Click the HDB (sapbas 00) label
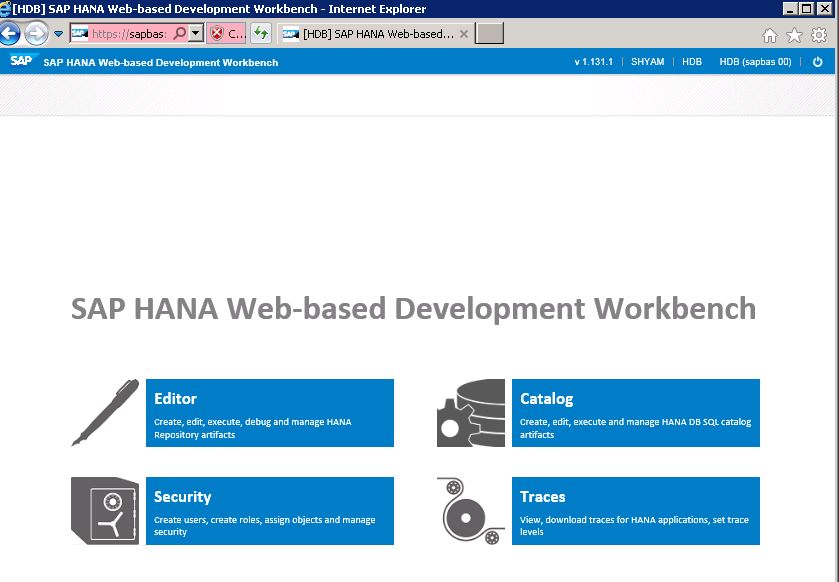Viewport: 839px width, 582px height. pyautogui.click(x=755, y=62)
